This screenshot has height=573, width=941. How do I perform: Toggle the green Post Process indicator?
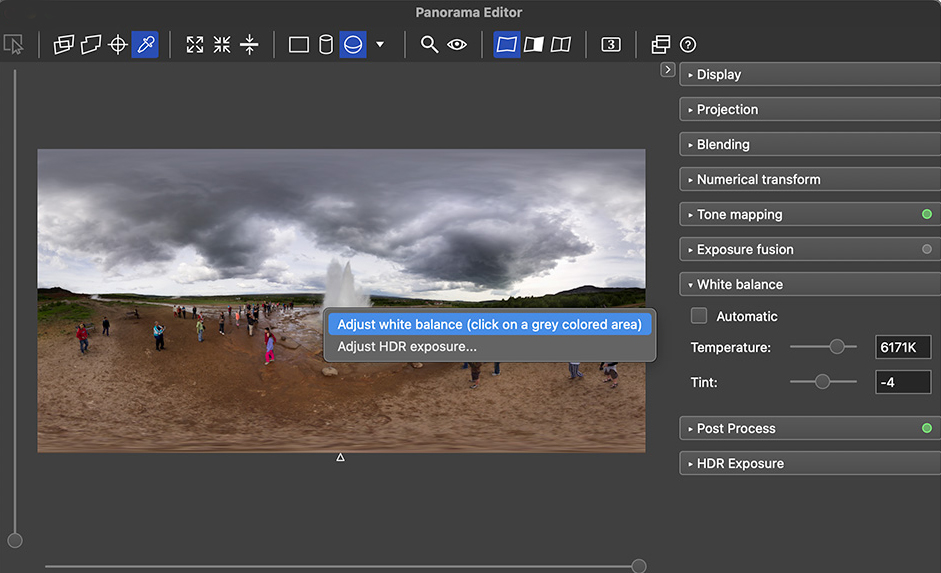(x=926, y=428)
